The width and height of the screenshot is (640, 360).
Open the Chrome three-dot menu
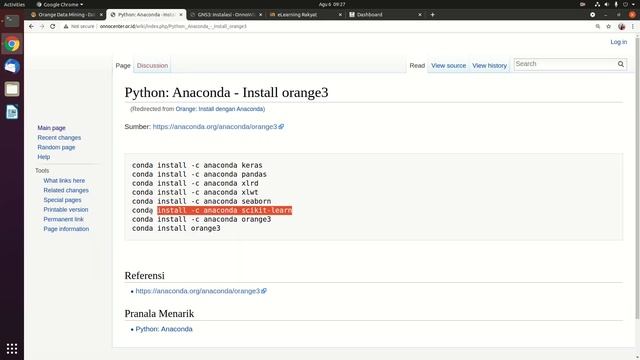tap(633, 26)
